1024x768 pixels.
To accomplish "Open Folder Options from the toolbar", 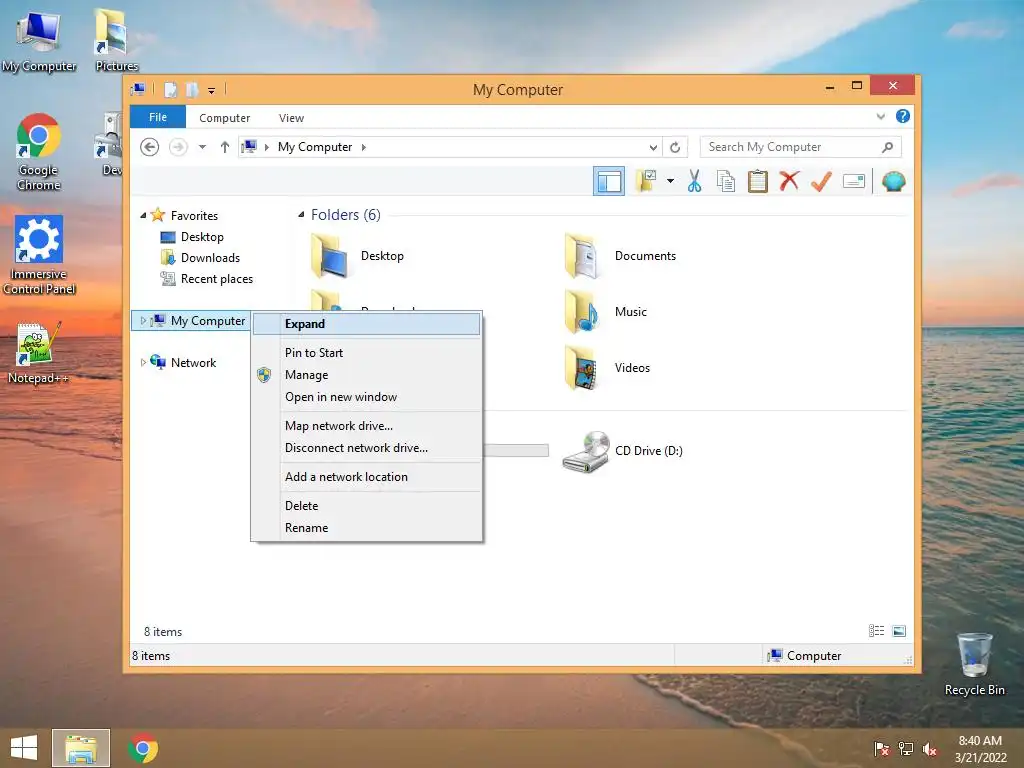I will [x=646, y=182].
